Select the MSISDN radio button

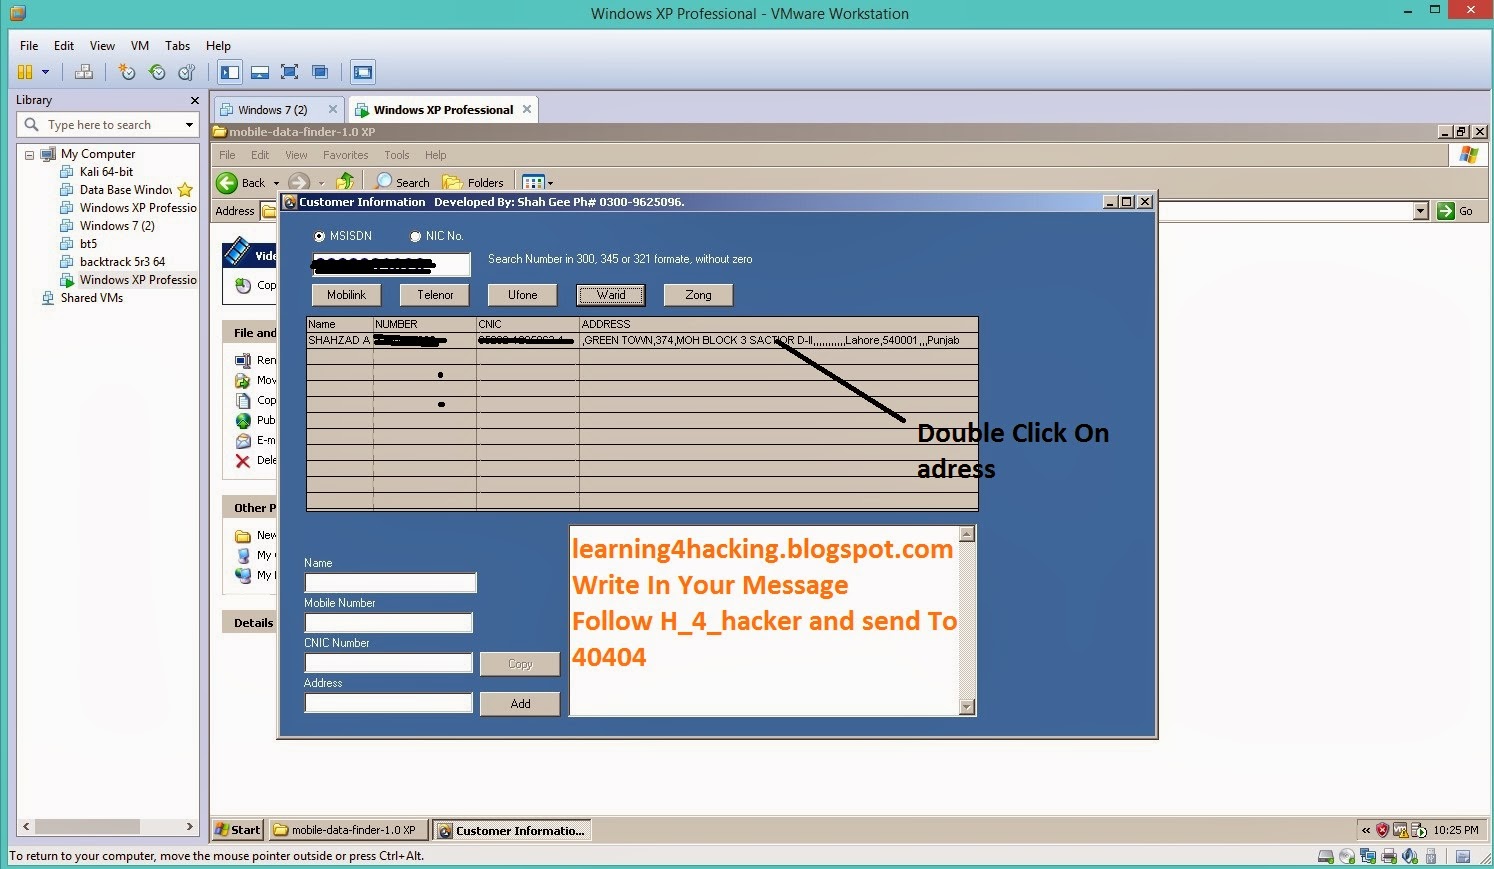tap(320, 237)
